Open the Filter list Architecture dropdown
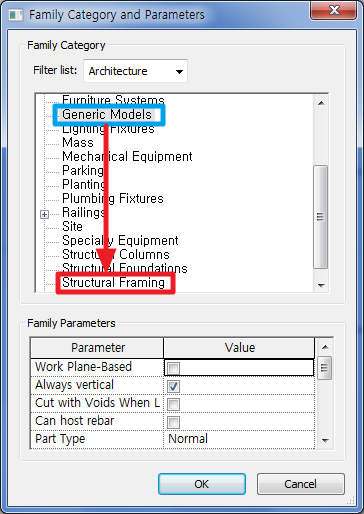This screenshot has width=364, height=514. click(x=135, y=71)
